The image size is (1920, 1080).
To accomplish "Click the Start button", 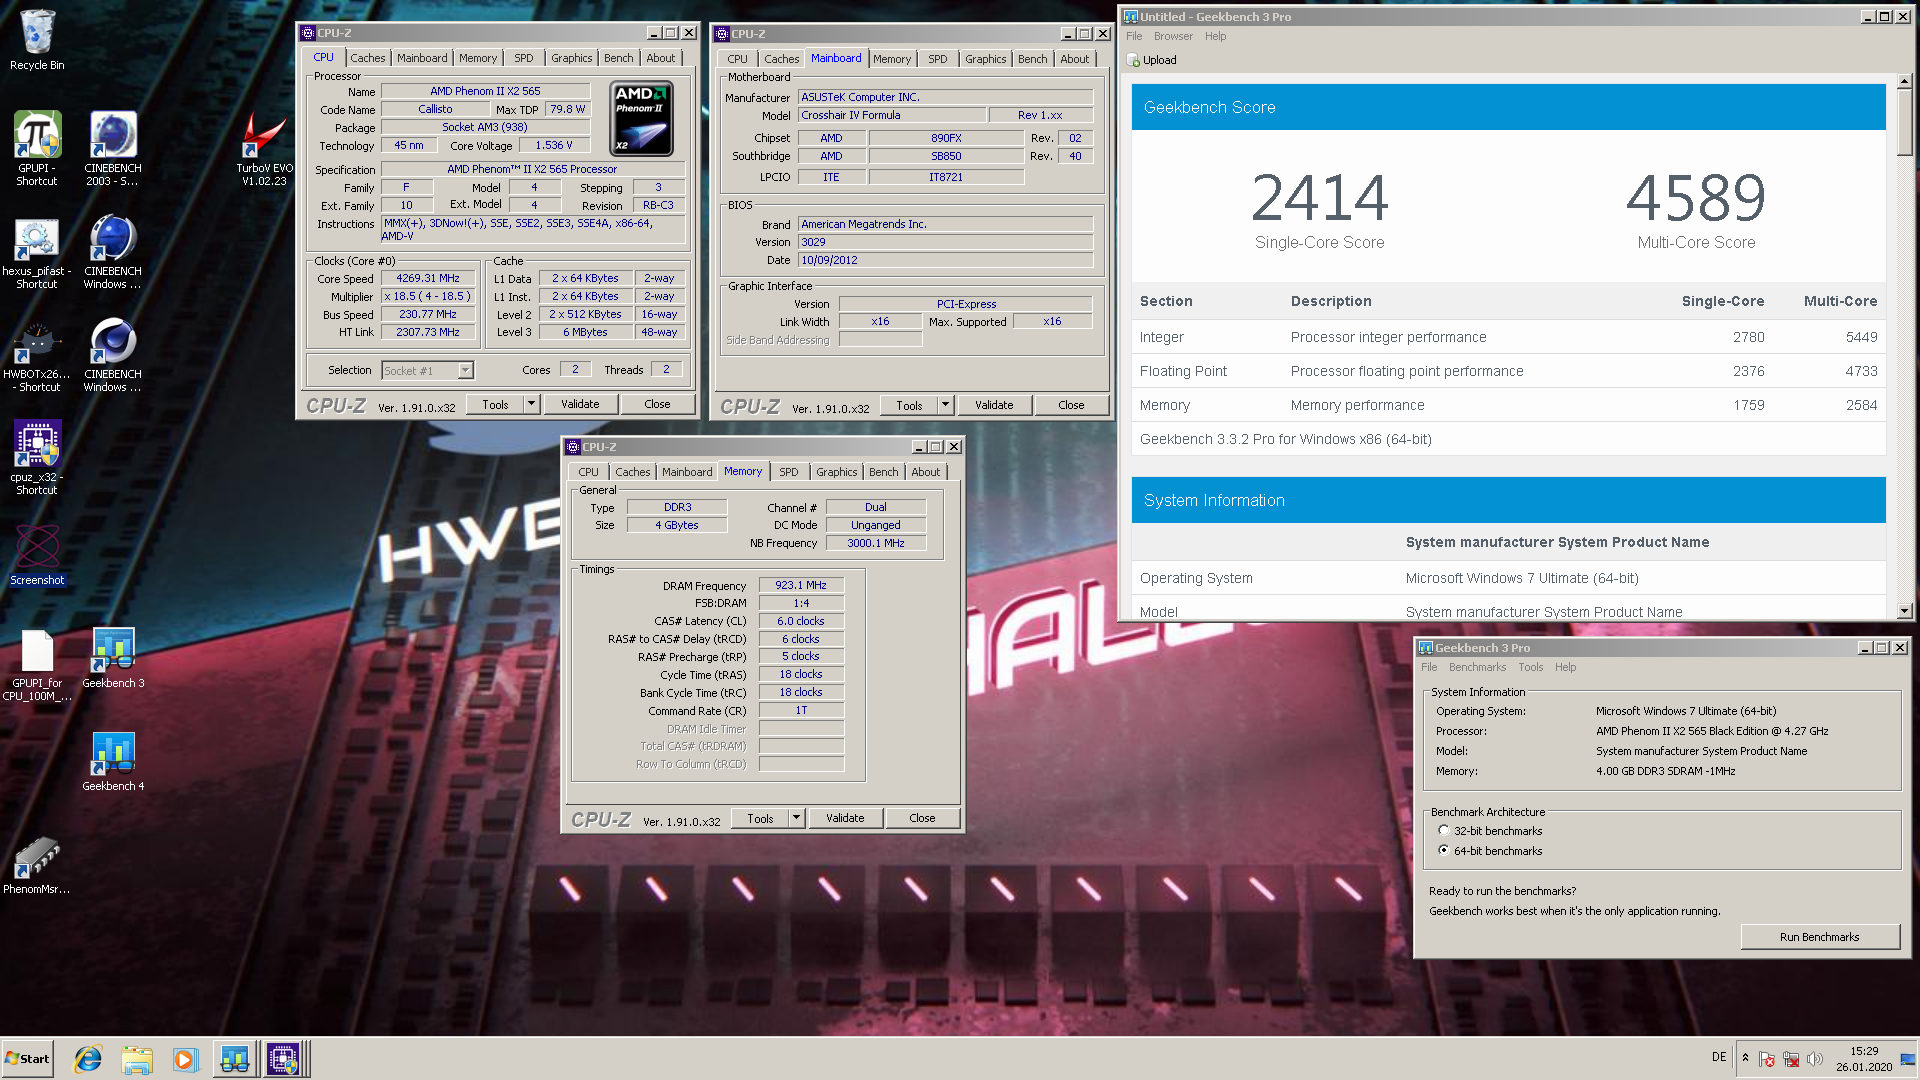I will [27, 1059].
